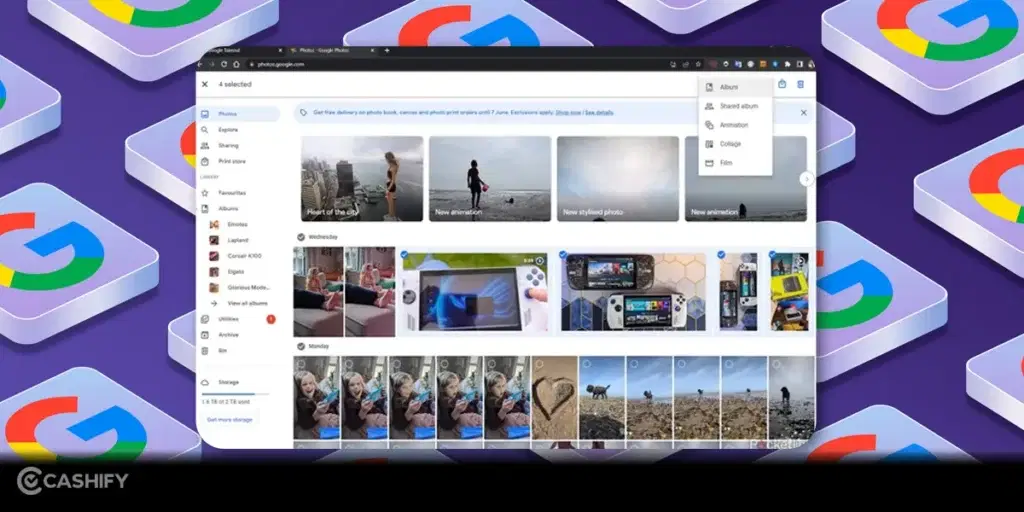Select the heart in sand photo

point(537,364)
